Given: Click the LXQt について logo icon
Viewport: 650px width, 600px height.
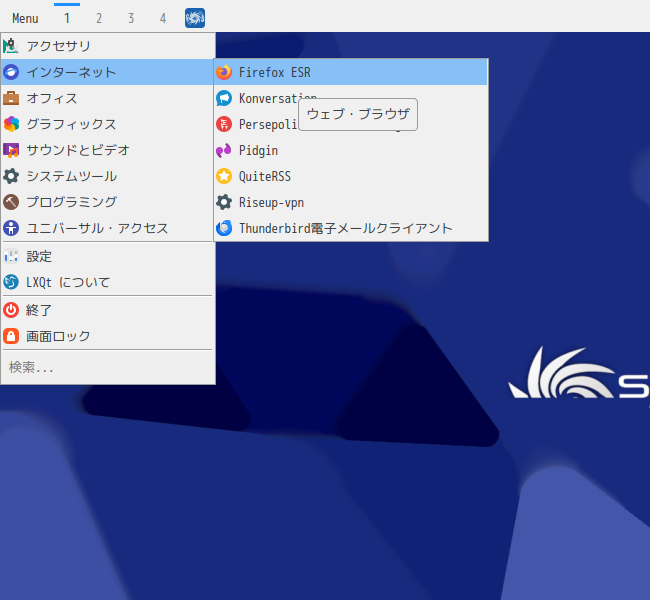Looking at the screenshot, I should [11, 282].
